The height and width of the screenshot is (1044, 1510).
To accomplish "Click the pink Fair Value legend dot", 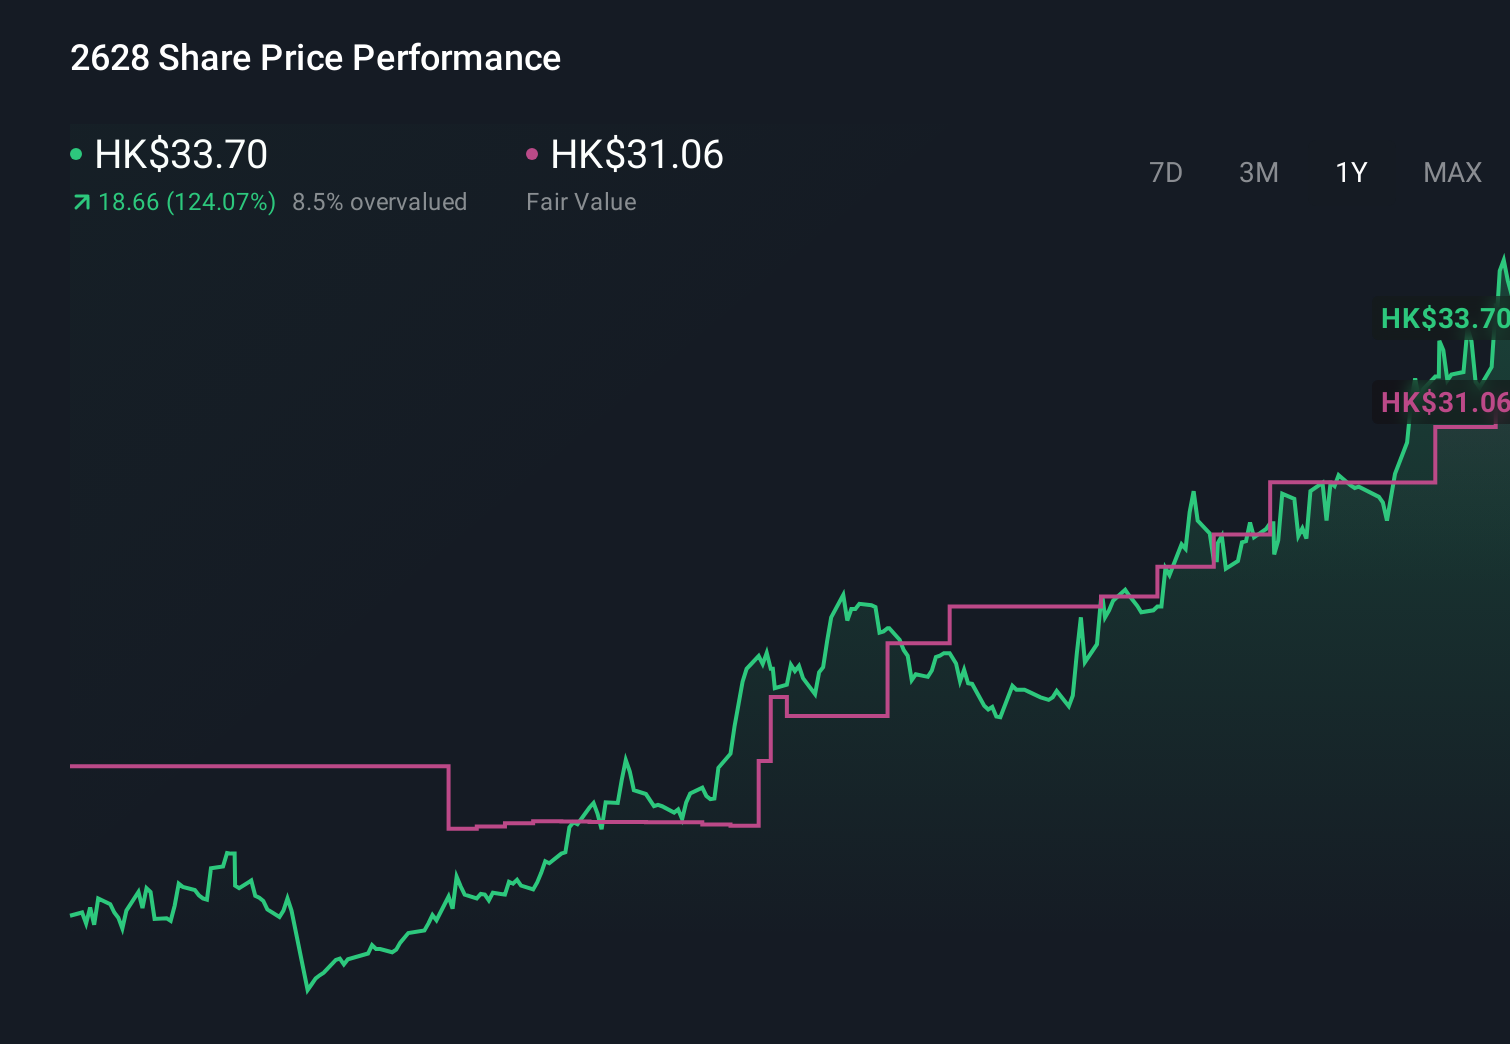I will [x=532, y=153].
